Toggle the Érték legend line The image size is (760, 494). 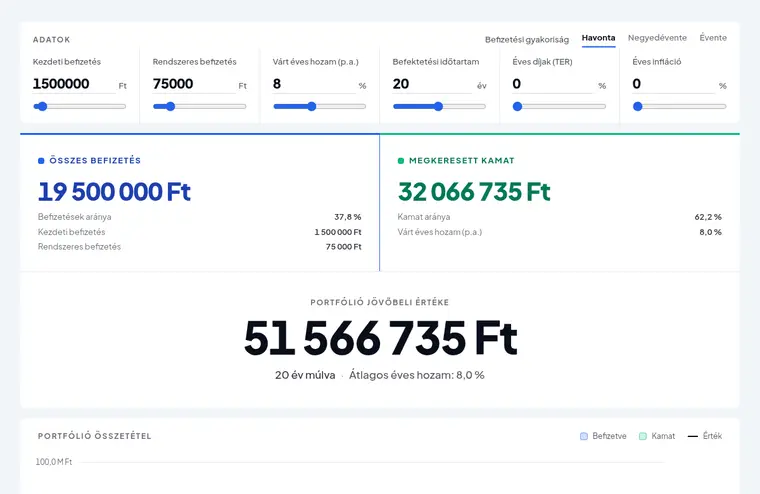pyautogui.click(x=693, y=436)
